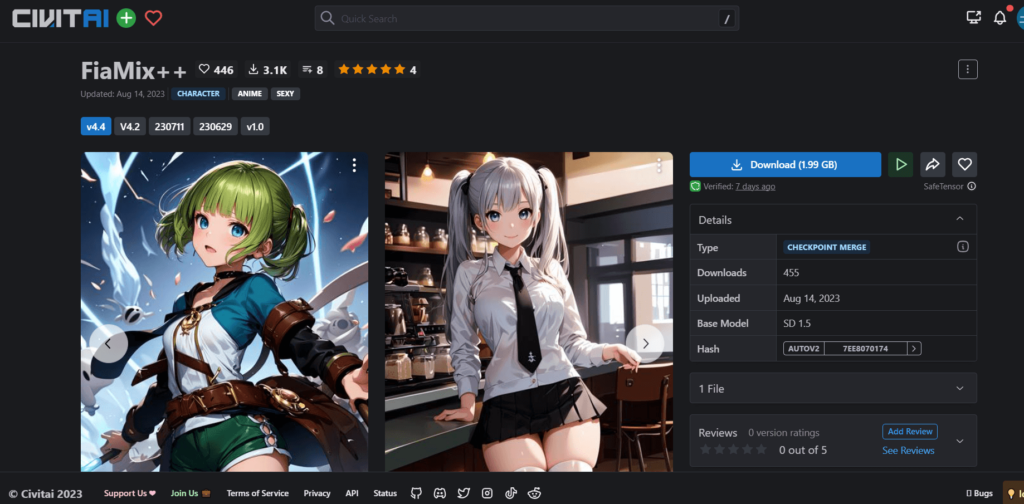
Task: Open the Discord link in footer
Action: [439, 493]
